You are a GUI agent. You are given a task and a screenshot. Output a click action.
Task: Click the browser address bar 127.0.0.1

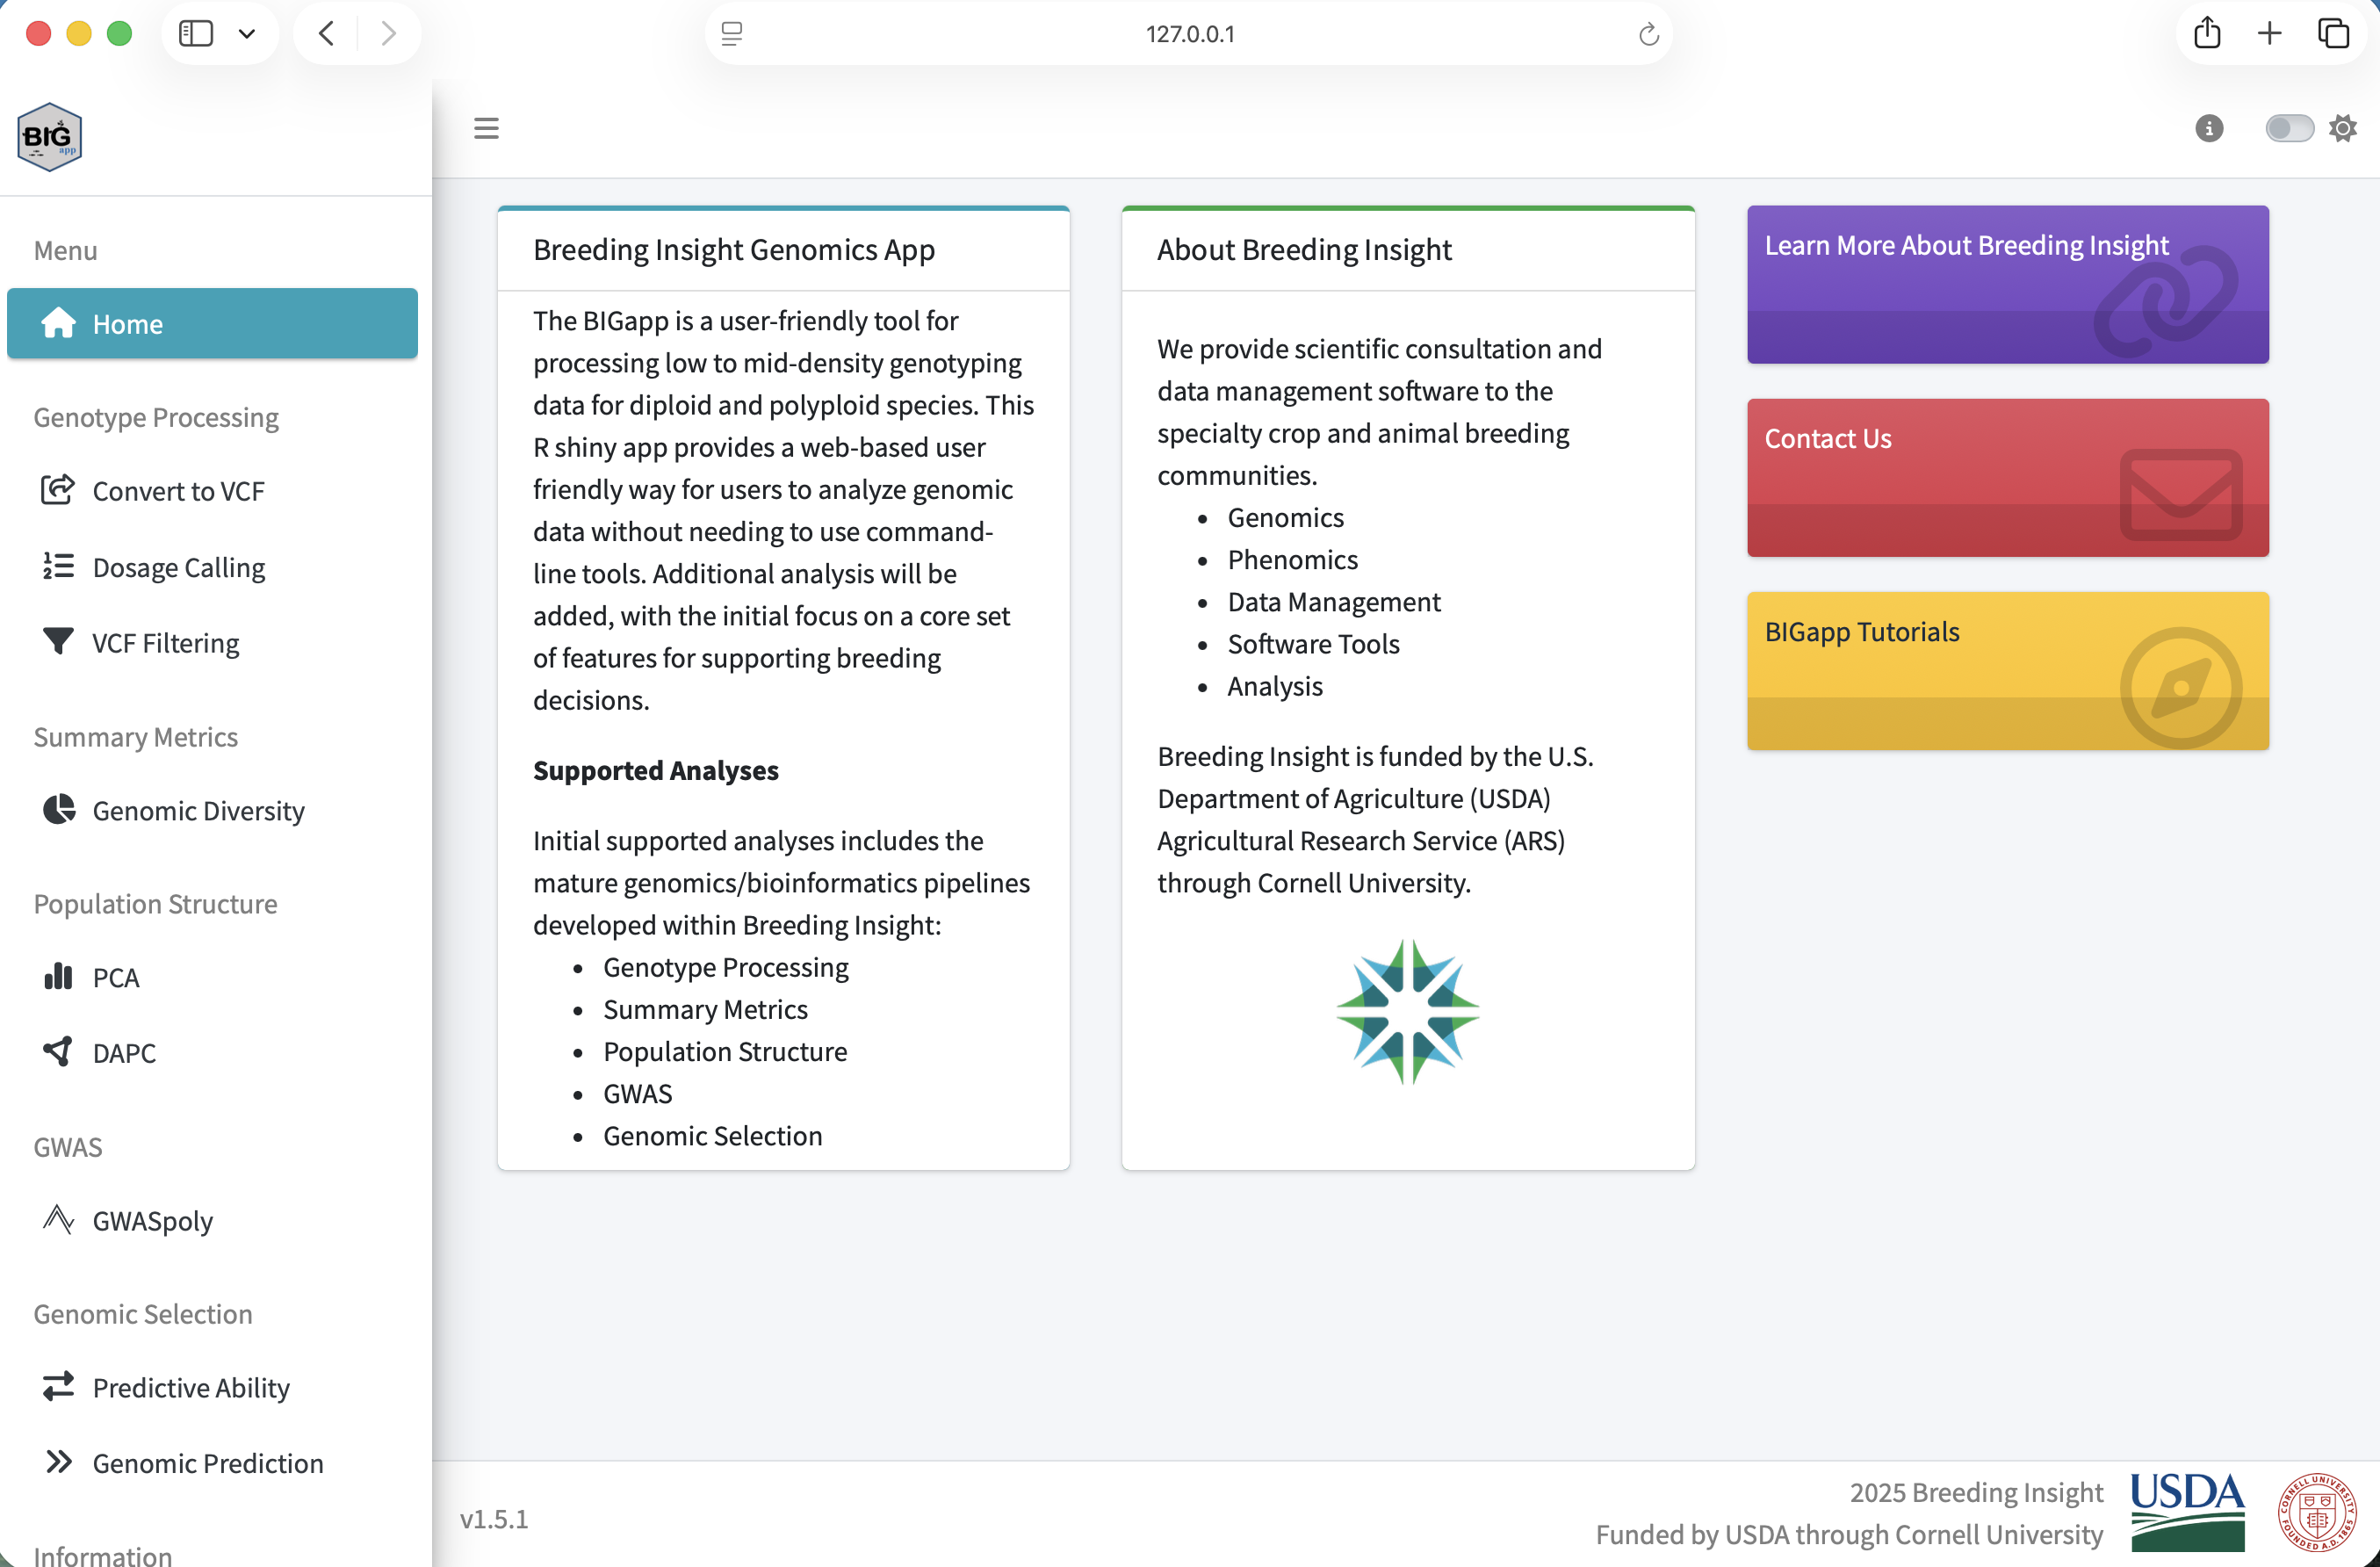[x=1189, y=33]
